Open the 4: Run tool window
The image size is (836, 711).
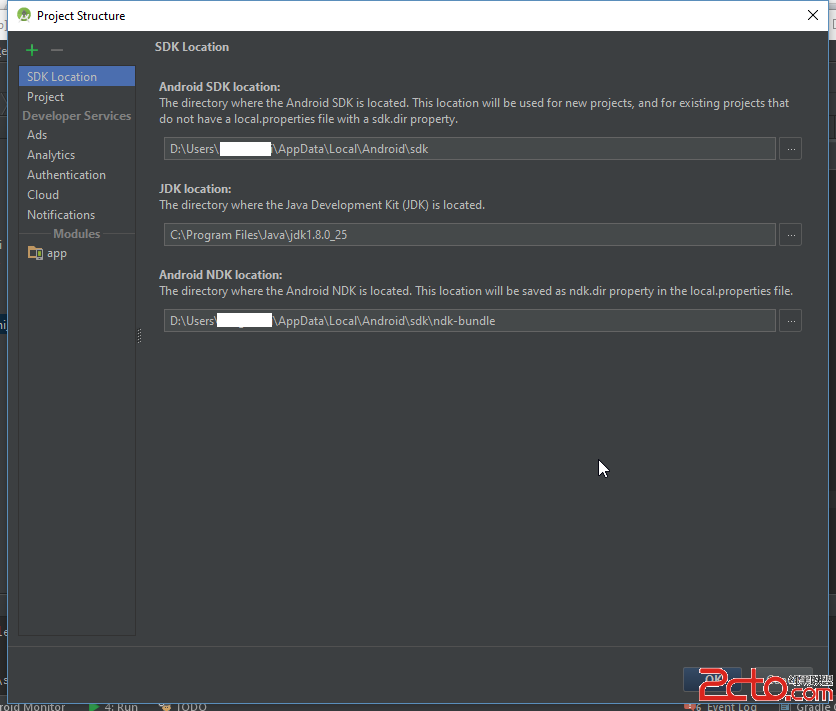pyautogui.click(x=114, y=707)
